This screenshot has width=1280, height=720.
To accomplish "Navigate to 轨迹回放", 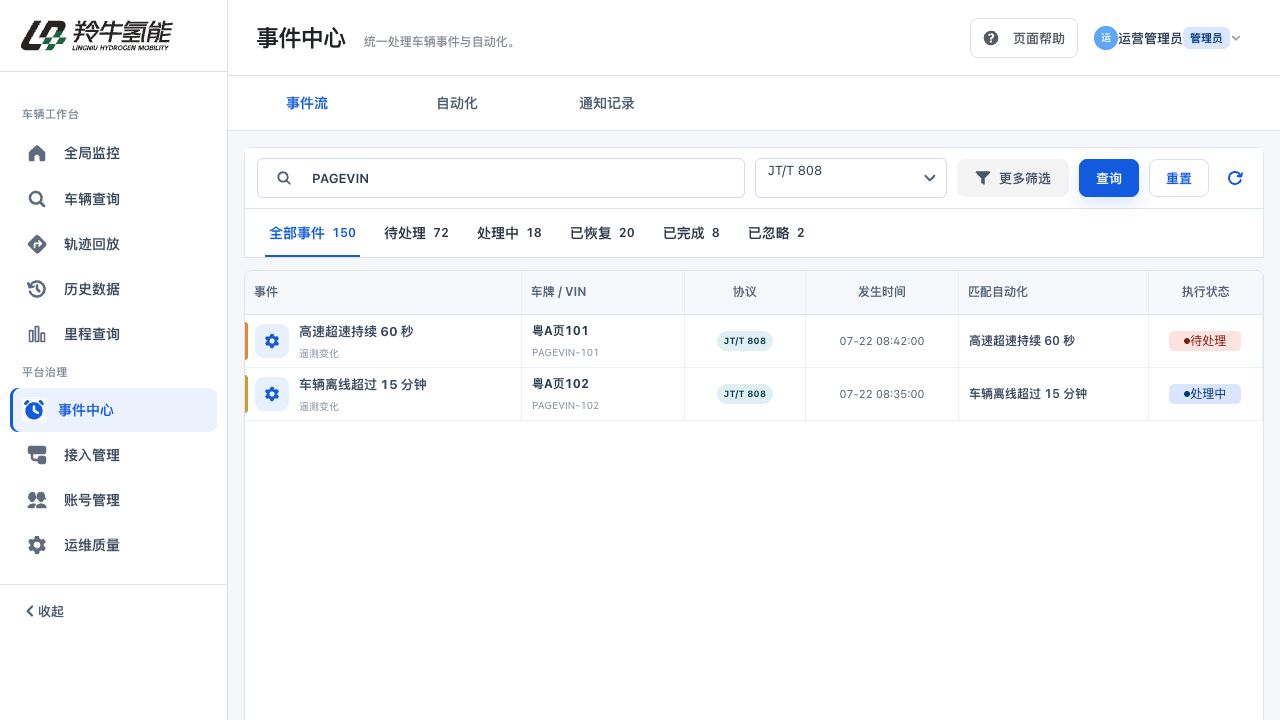I will (113, 244).
